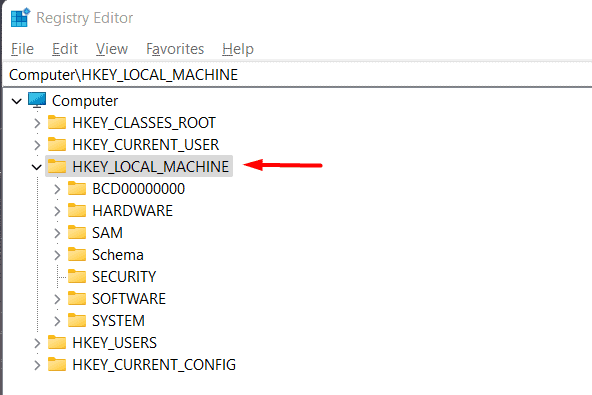Click the HKEY_CURRENT_USER folder icon
592x395 pixels.
57,144
